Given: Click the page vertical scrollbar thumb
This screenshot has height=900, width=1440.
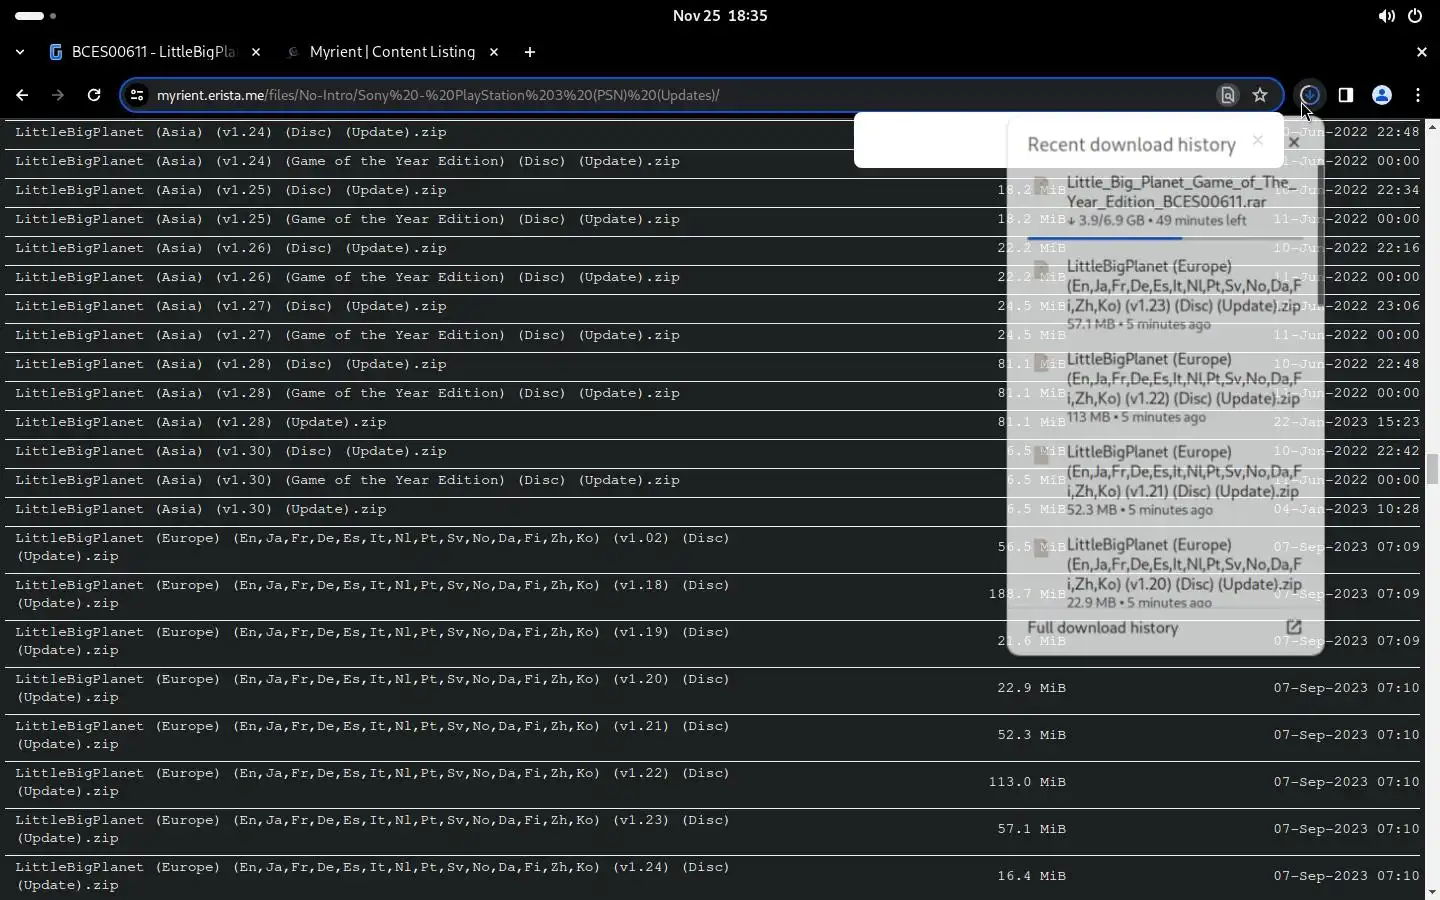Looking at the screenshot, I should [x=1432, y=468].
